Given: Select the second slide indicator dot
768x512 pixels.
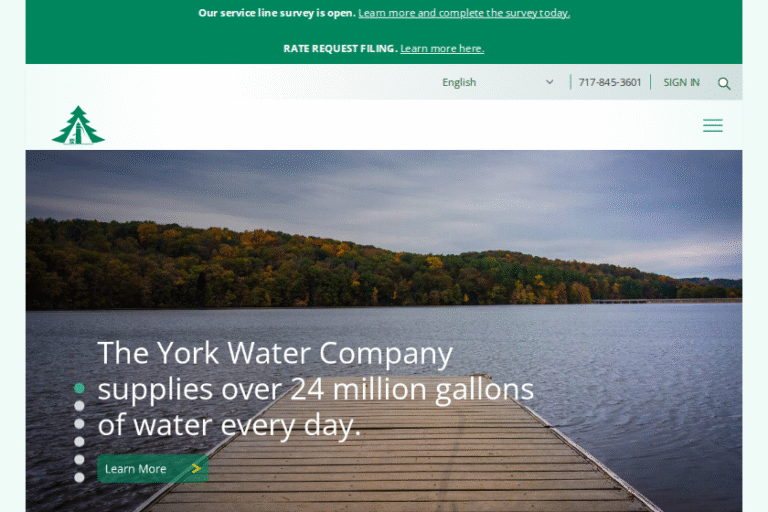Looking at the screenshot, I should [x=79, y=406].
